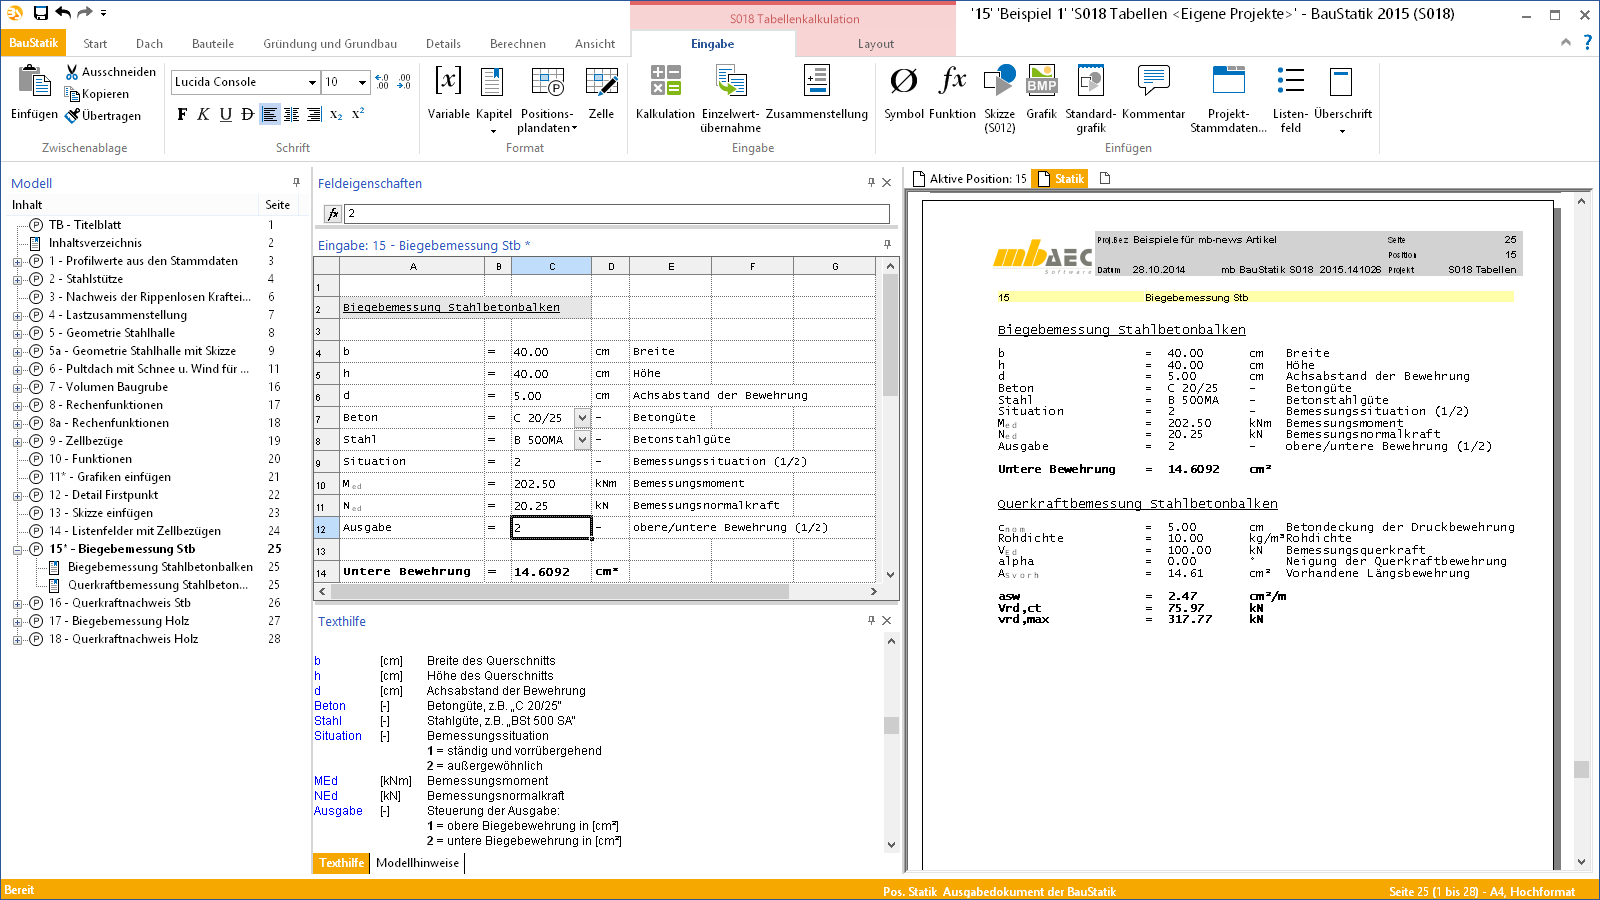Copy selection with Kopieren

[x=97, y=94]
